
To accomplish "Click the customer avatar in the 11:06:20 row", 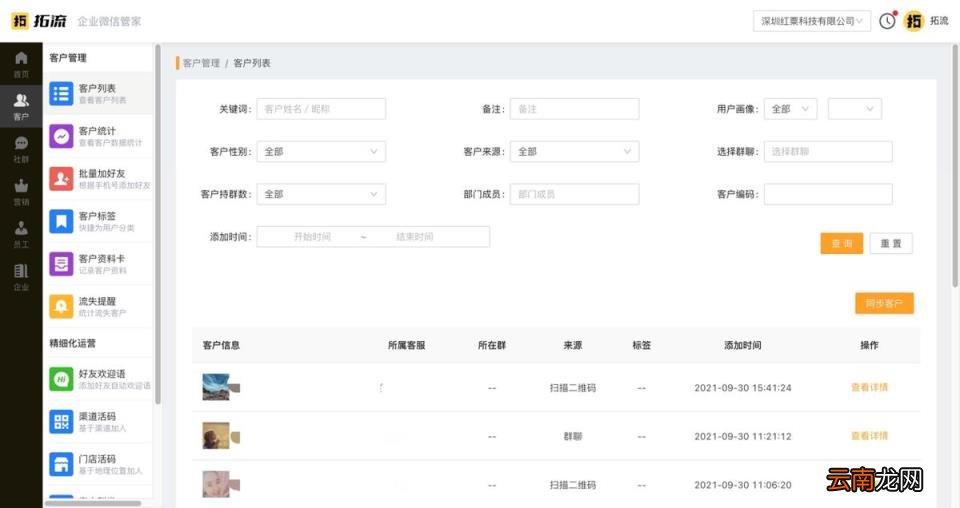I will tap(217, 484).
